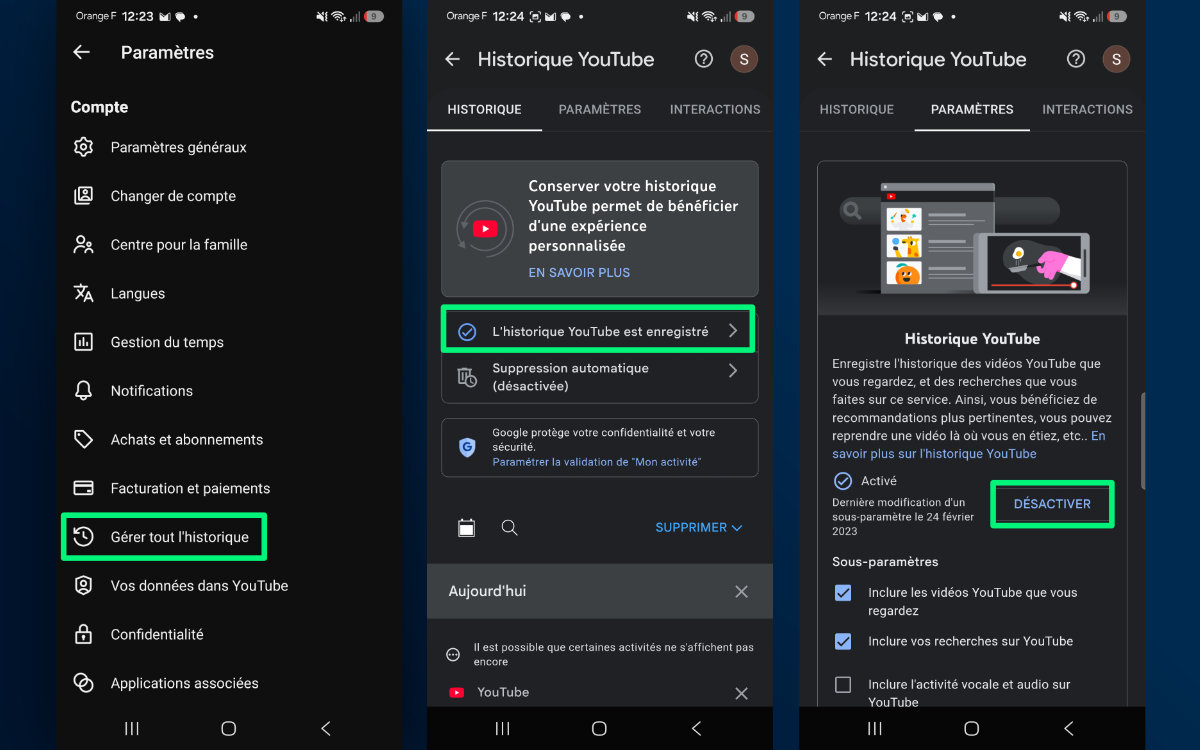Go back from right Historique YouTube screen

click(824, 60)
